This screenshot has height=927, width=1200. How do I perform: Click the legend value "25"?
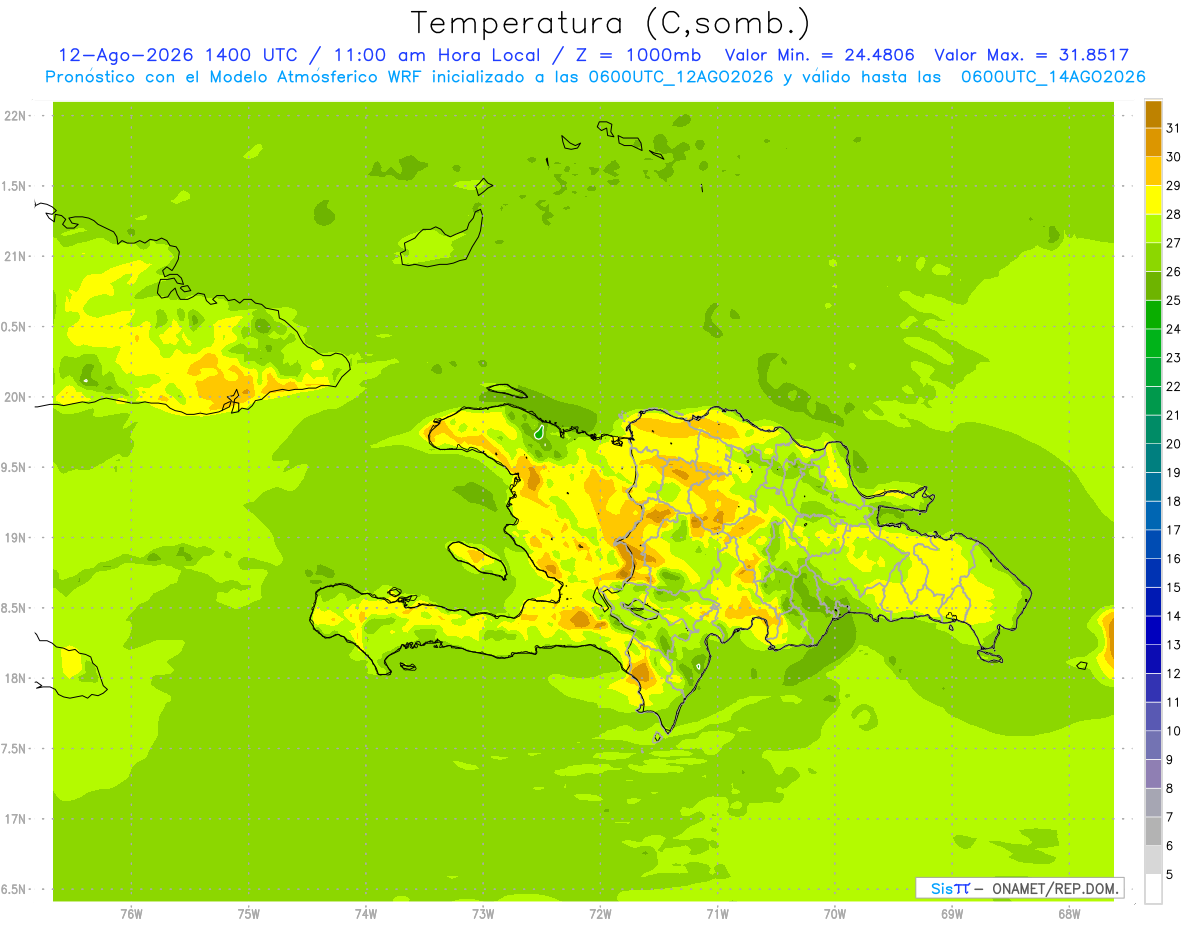(x=1173, y=300)
